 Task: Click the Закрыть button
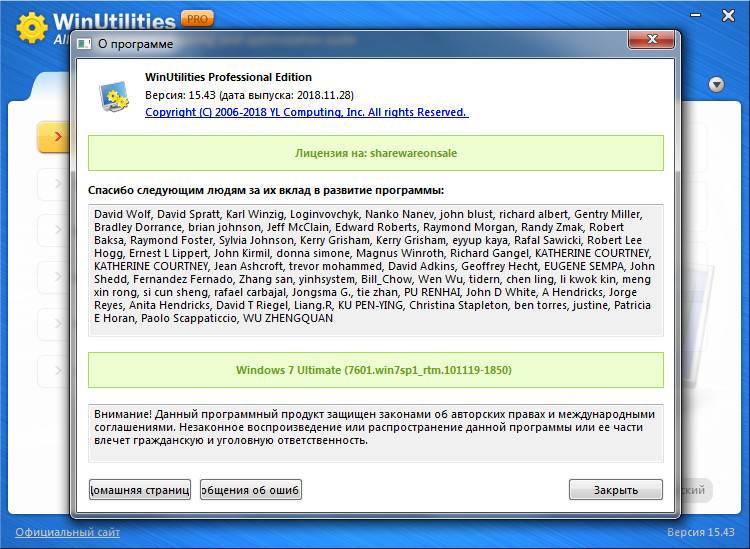tap(616, 490)
